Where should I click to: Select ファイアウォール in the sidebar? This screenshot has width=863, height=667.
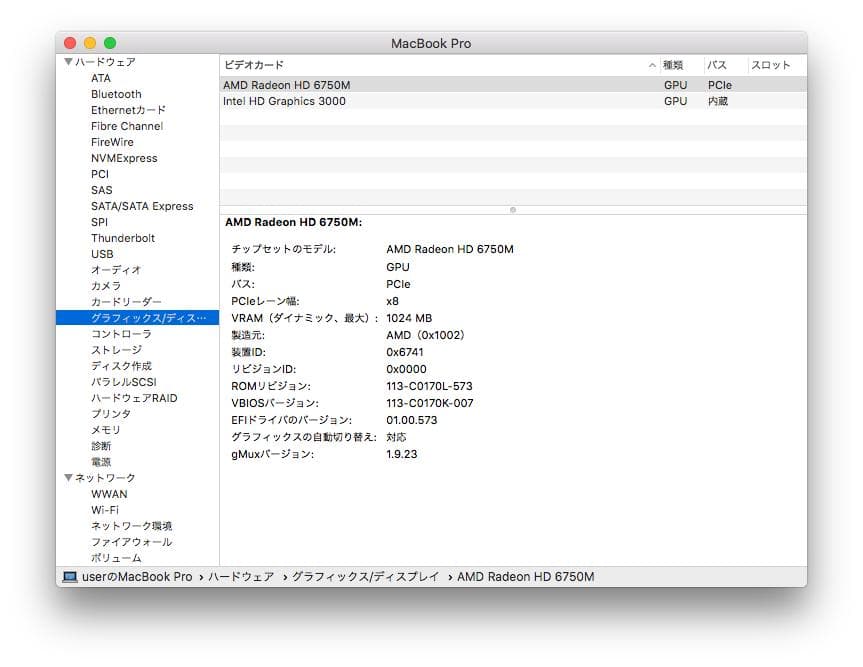(132, 542)
